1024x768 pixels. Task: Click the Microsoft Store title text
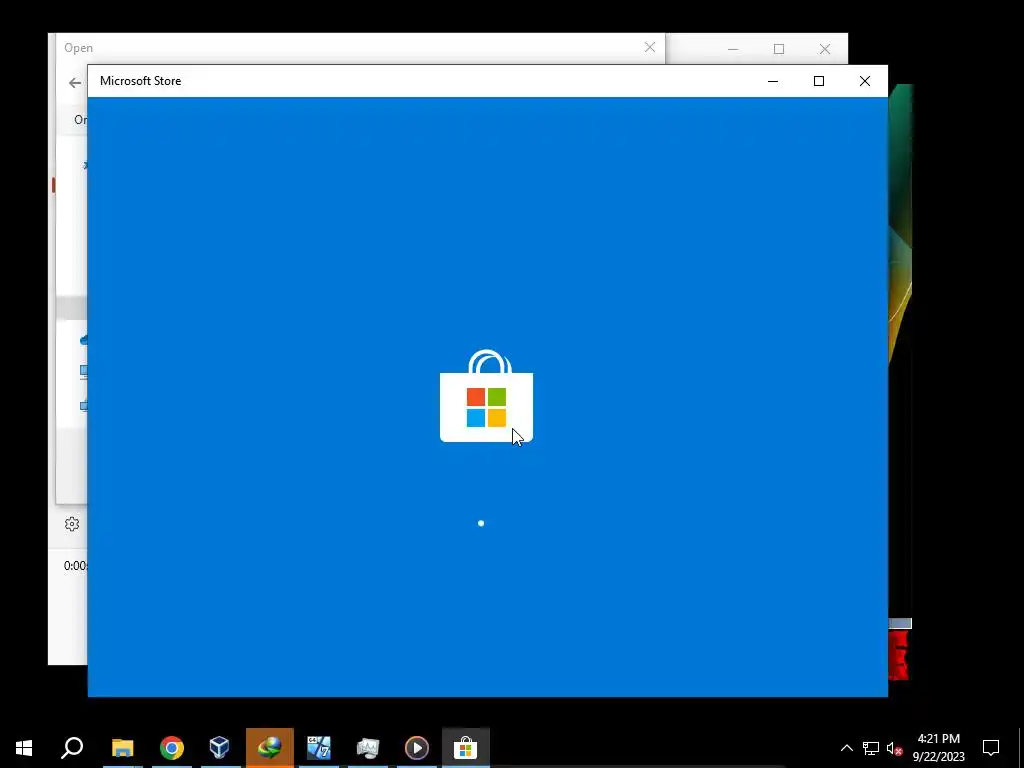[x=140, y=81]
